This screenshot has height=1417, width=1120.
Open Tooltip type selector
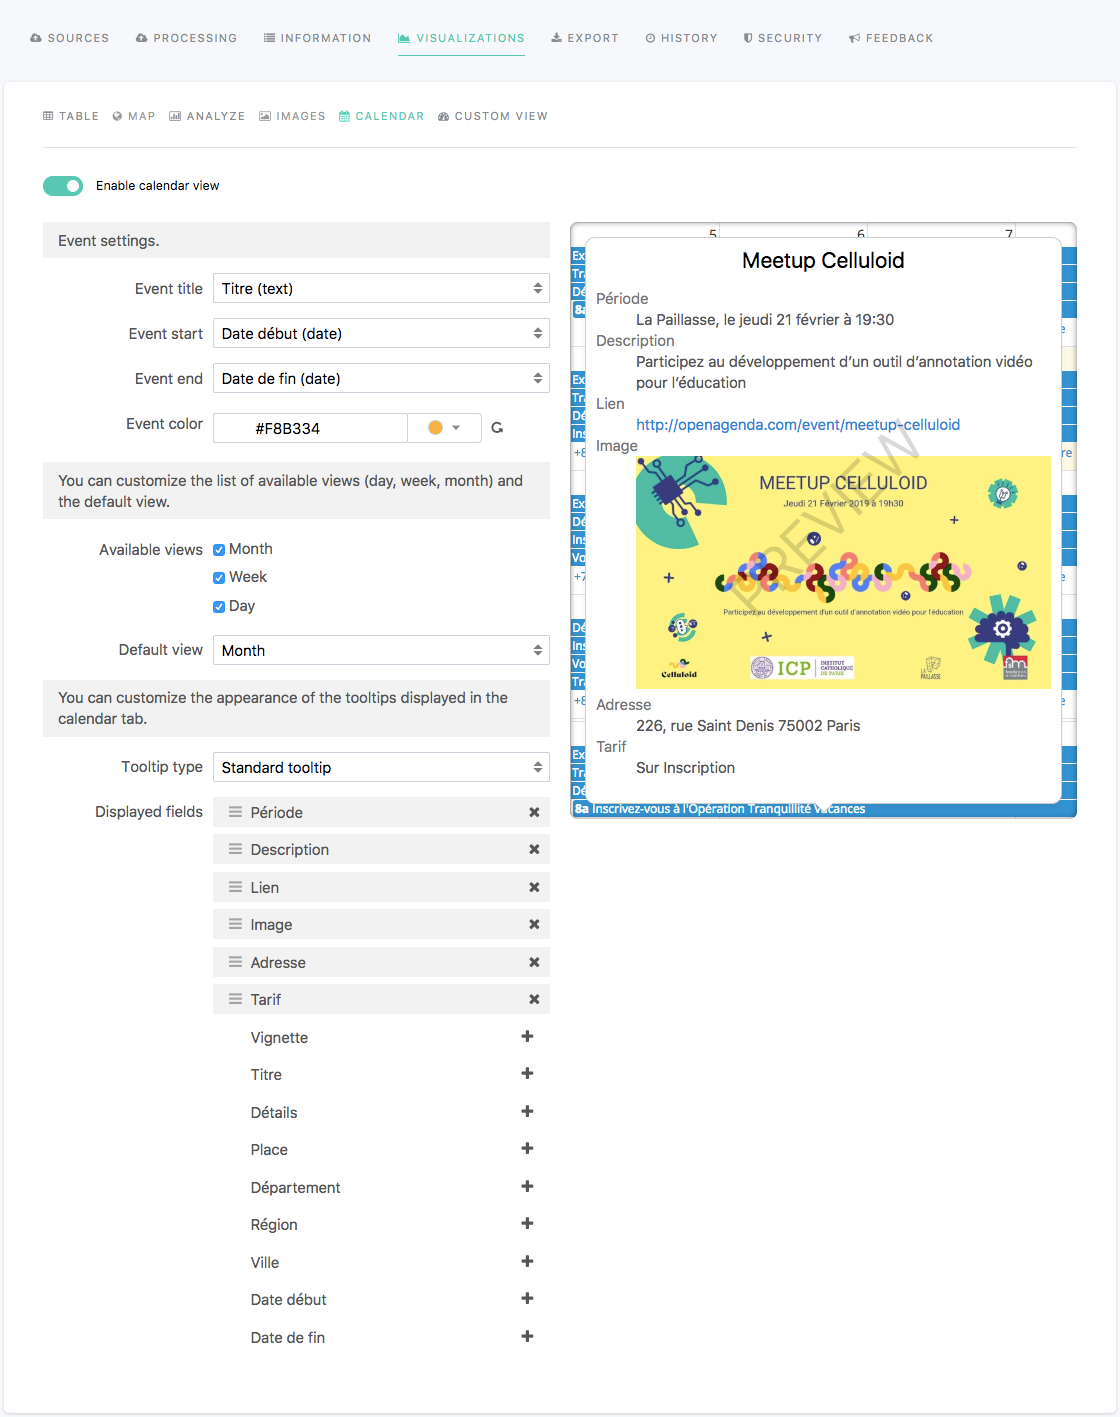point(381,768)
